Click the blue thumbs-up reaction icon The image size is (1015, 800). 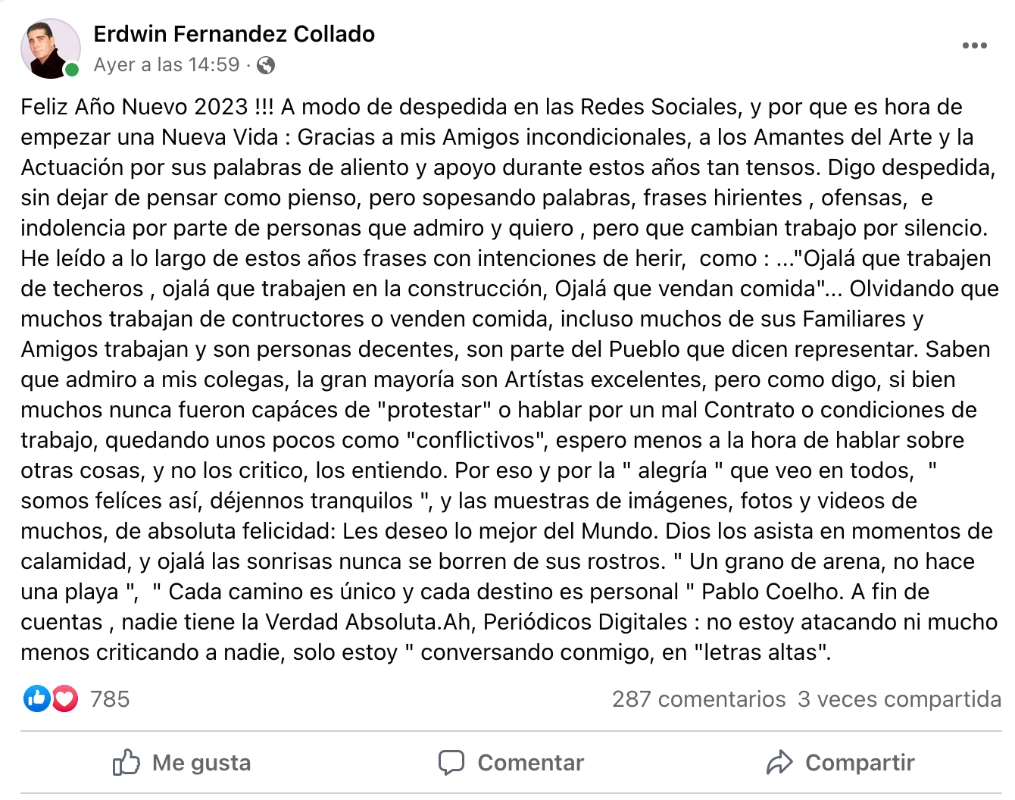click(36, 698)
